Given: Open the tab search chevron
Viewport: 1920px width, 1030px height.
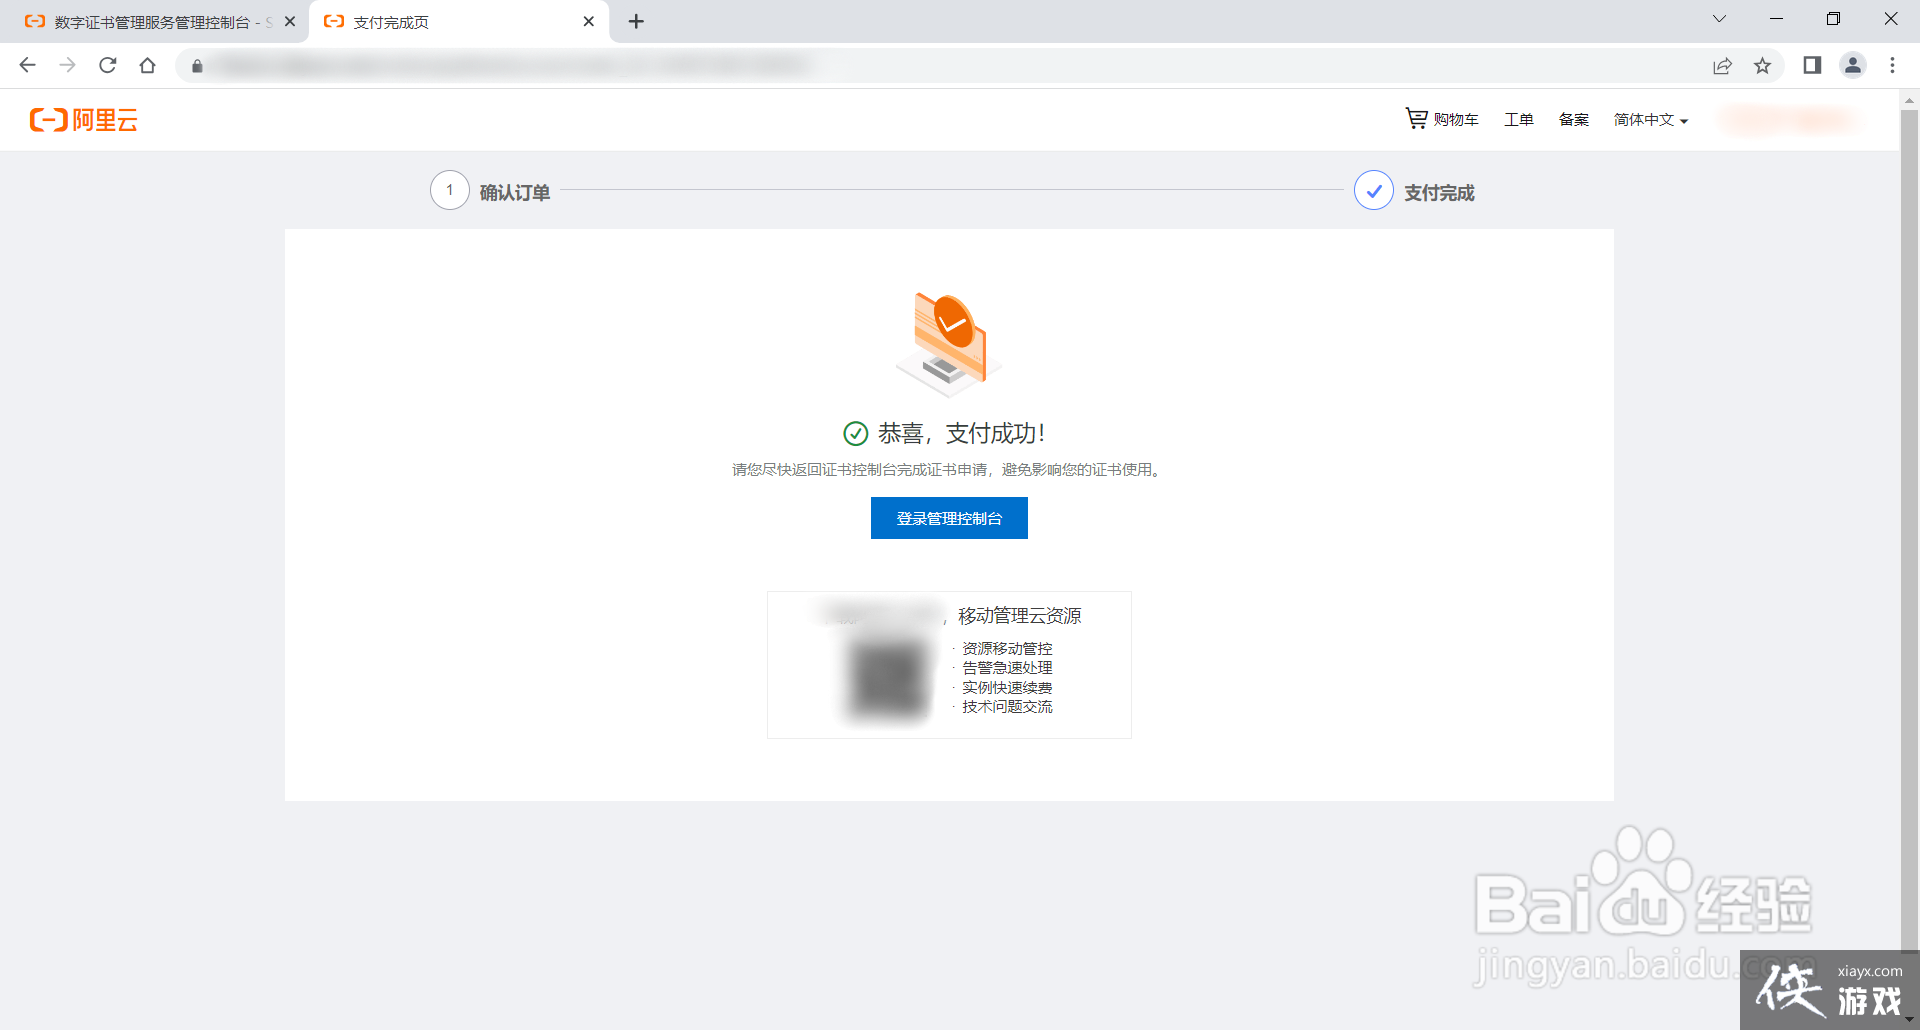Looking at the screenshot, I should tap(1719, 19).
